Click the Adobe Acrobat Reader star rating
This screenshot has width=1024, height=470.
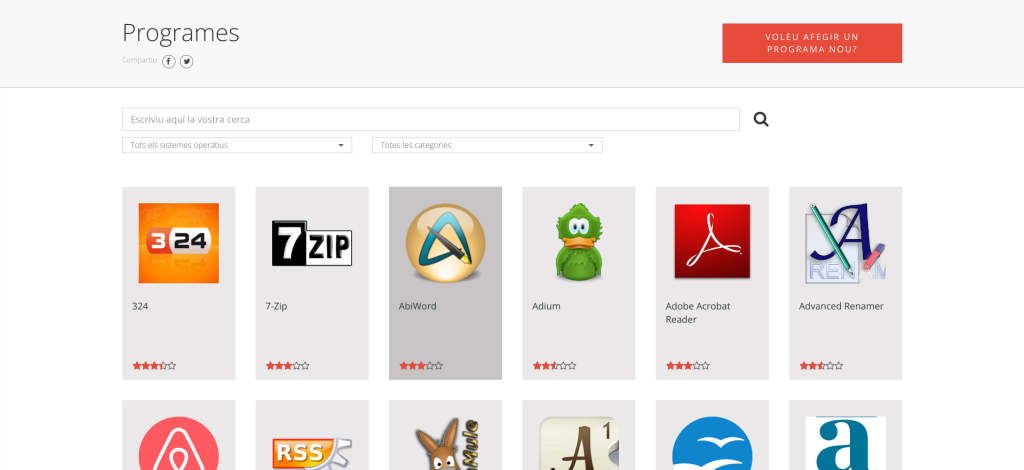click(x=688, y=366)
